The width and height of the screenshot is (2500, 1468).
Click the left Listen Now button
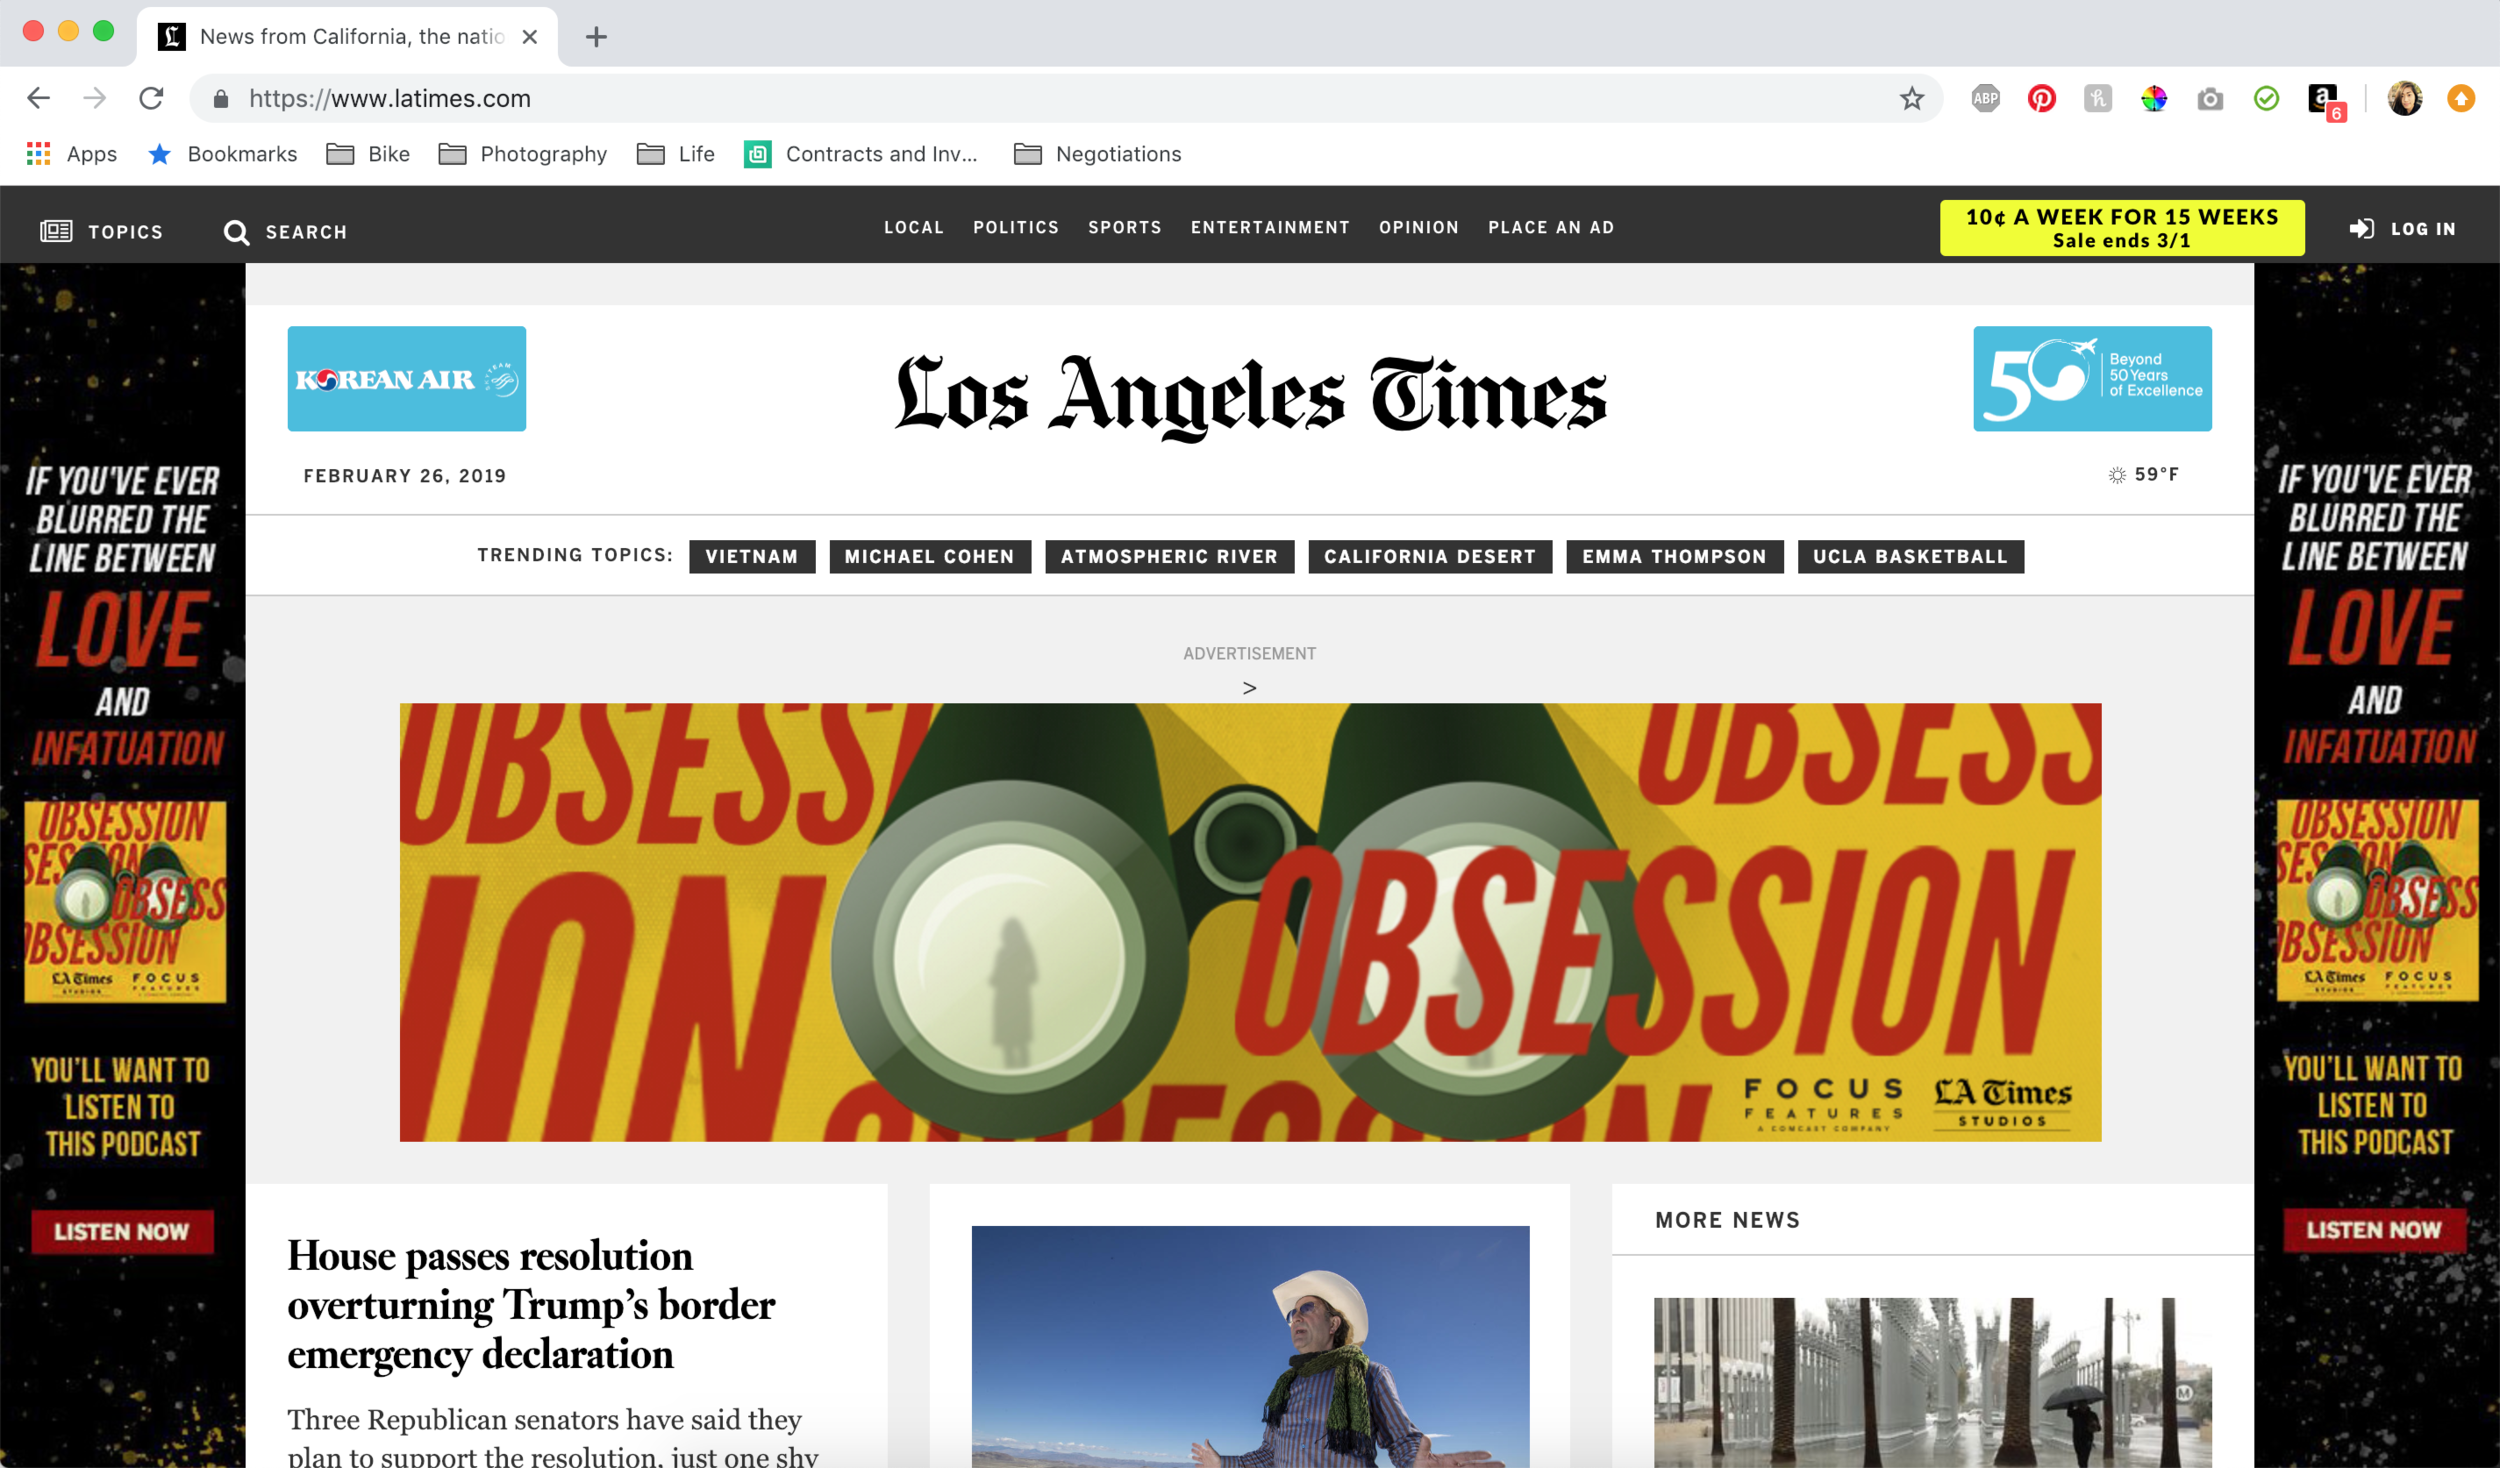(x=122, y=1231)
